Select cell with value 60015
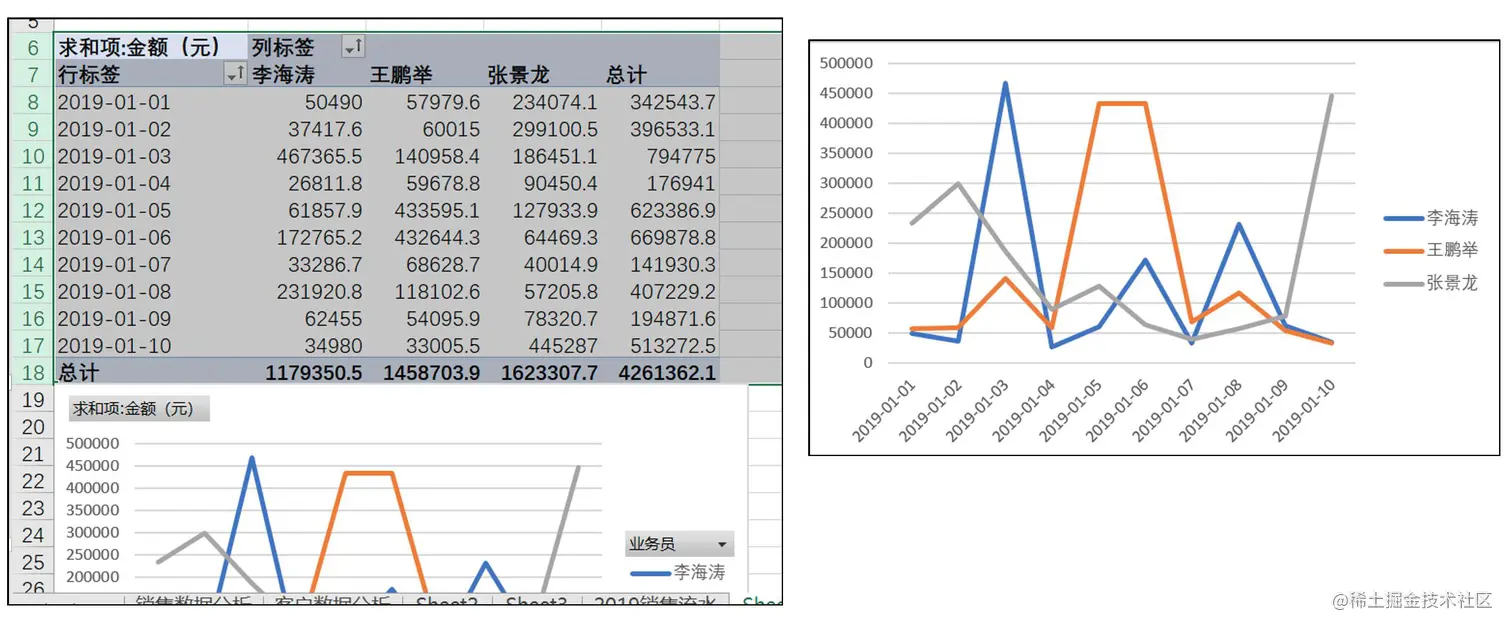 point(453,129)
